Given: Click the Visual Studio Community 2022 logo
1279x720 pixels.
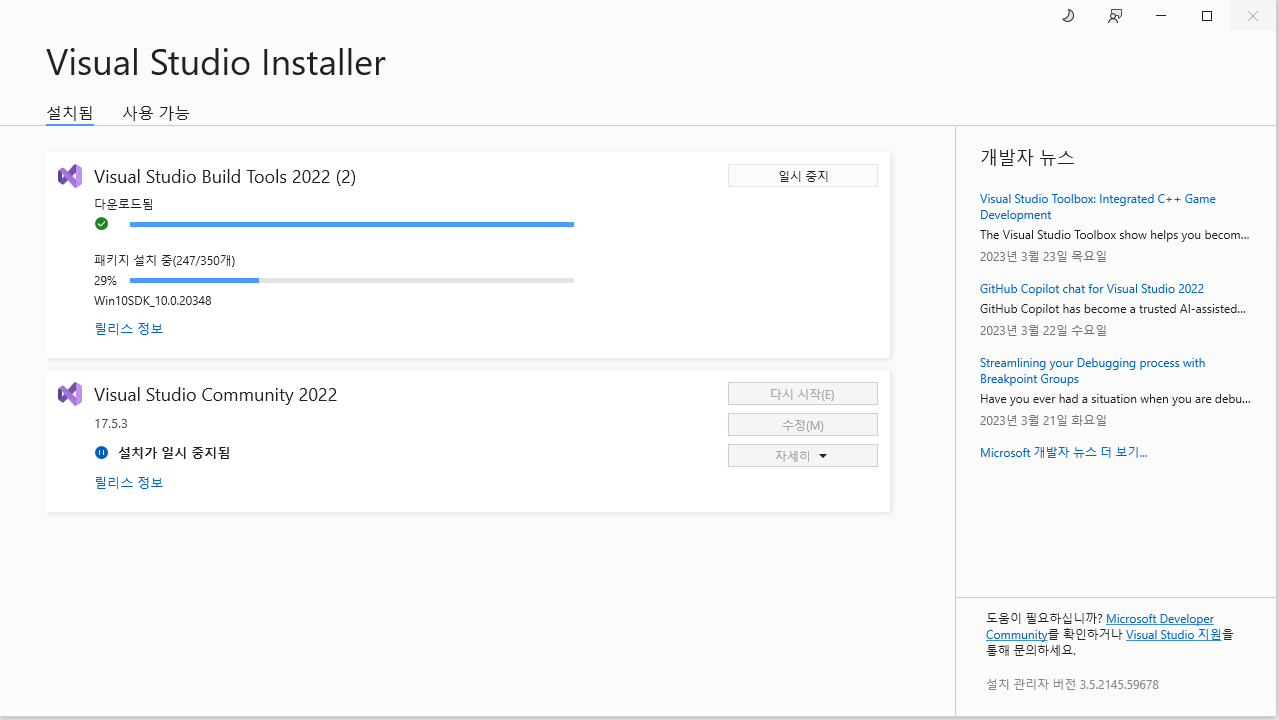Looking at the screenshot, I should click(69, 393).
